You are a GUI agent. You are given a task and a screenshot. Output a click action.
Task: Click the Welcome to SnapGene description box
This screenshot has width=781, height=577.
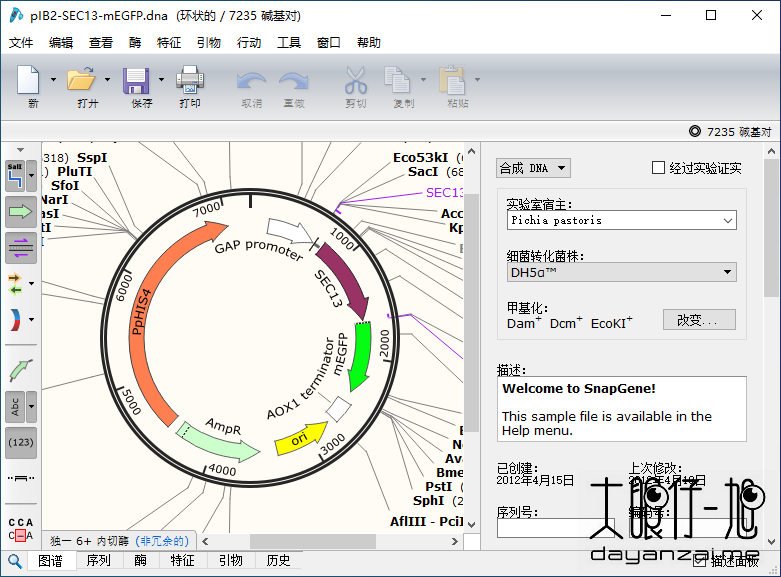tap(622, 409)
